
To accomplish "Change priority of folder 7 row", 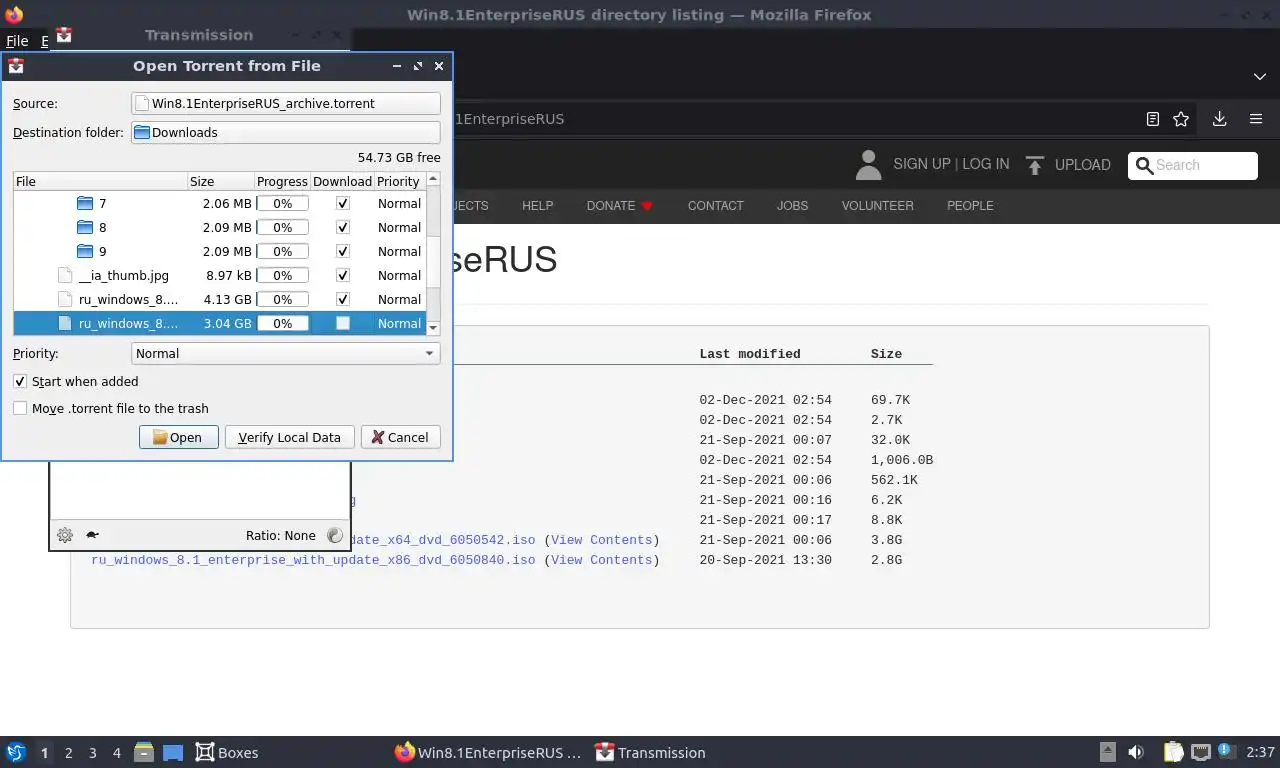I will point(399,203).
